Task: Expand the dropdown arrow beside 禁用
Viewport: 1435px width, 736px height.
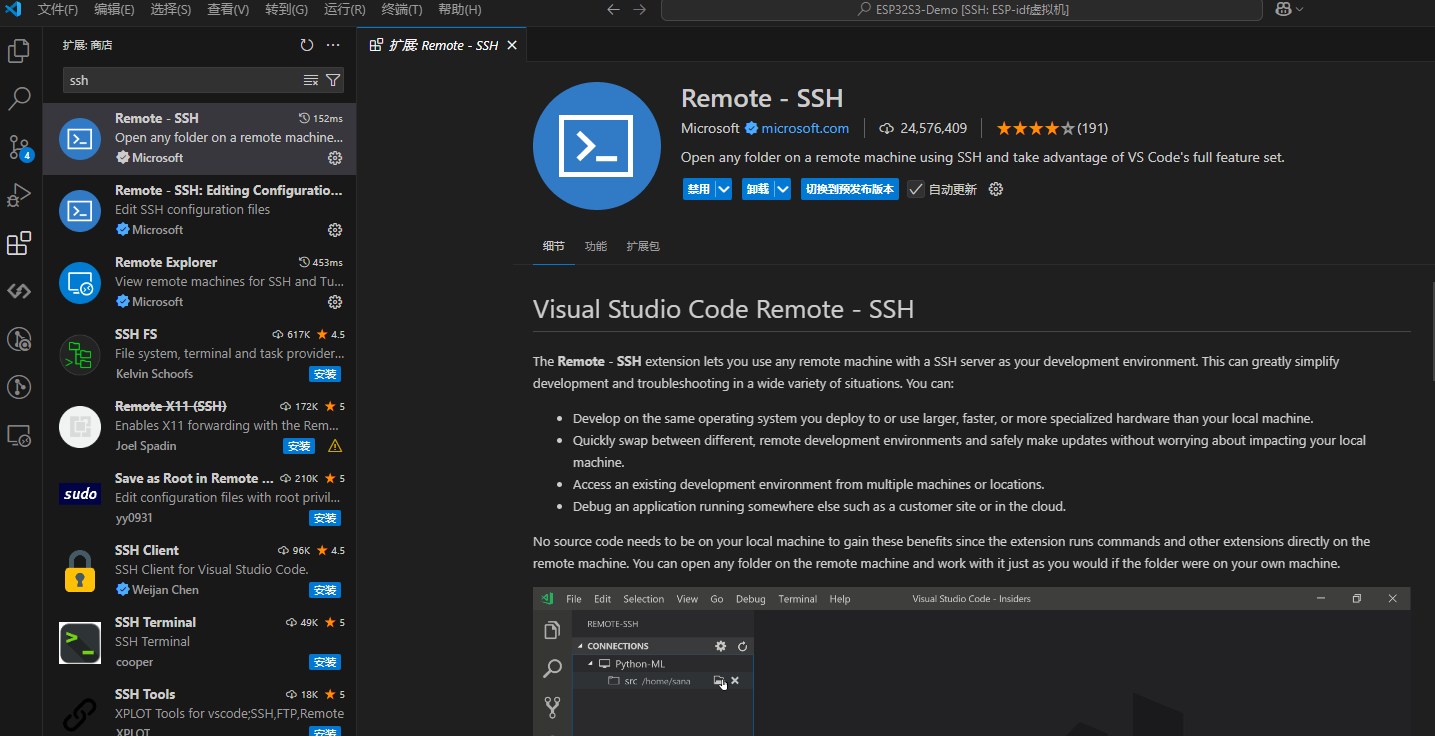Action: pos(724,189)
